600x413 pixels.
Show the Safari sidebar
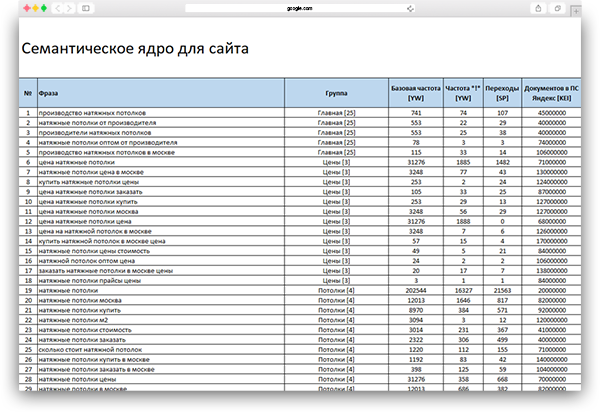[85, 8]
